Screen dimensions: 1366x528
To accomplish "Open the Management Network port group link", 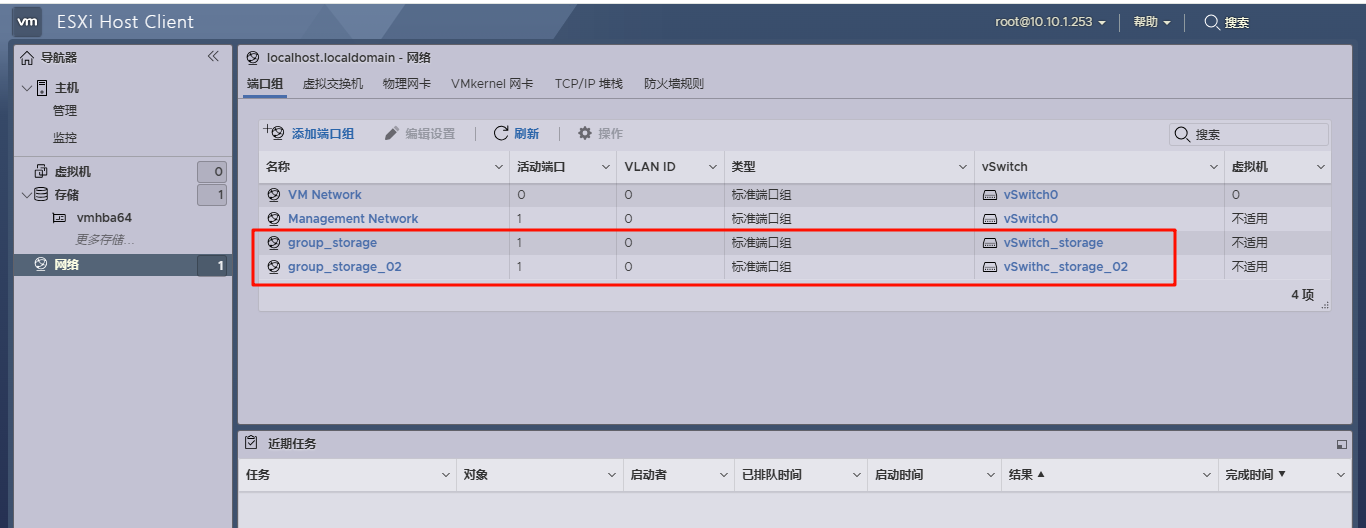I will pos(353,219).
